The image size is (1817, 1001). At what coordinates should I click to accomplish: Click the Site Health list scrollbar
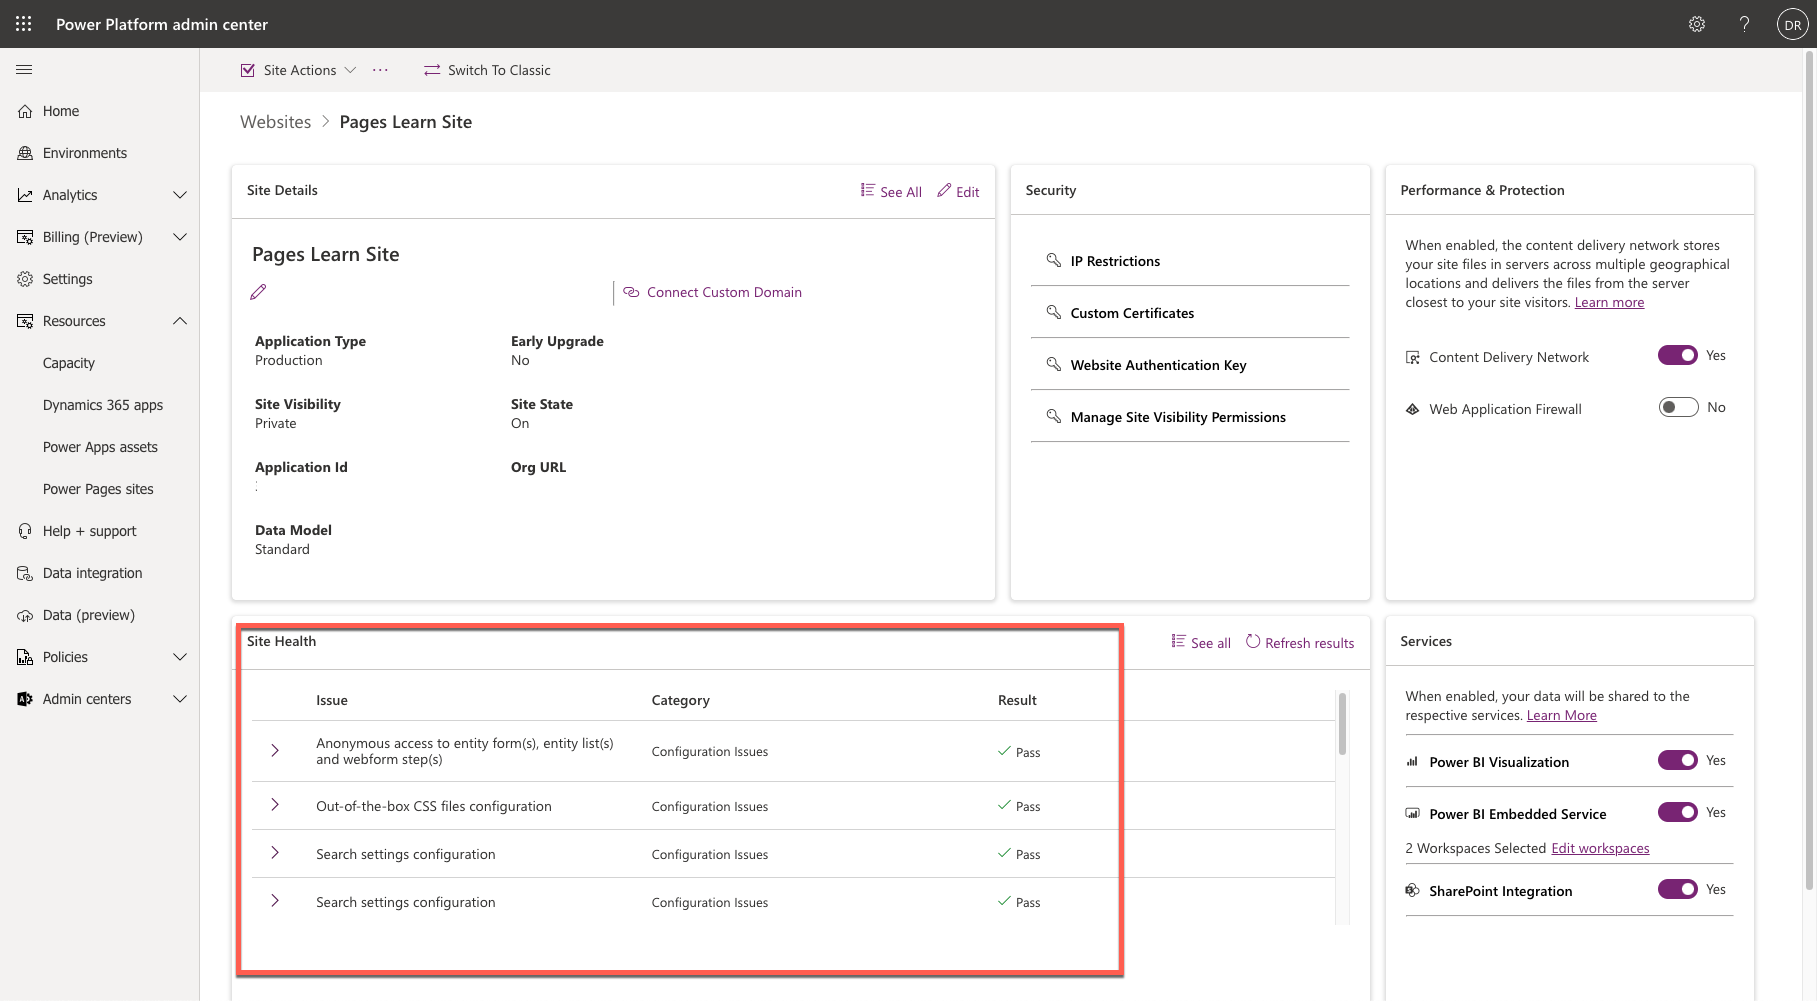coord(1342,724)
